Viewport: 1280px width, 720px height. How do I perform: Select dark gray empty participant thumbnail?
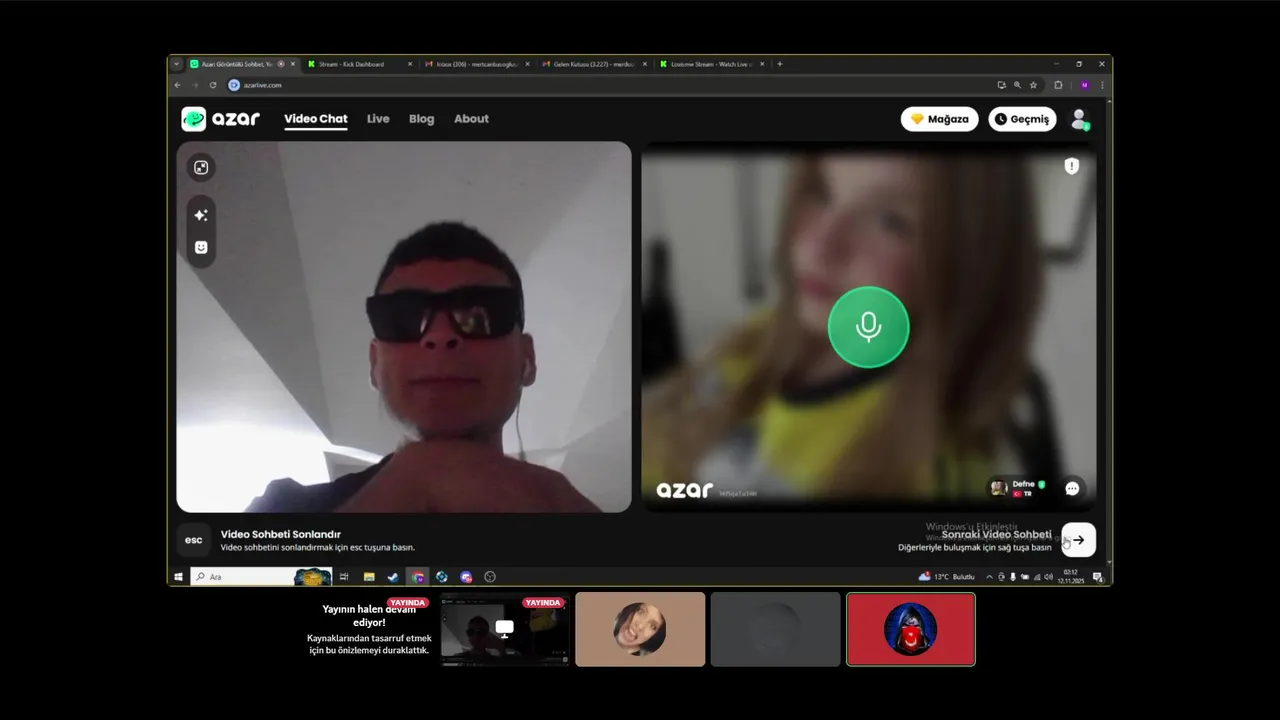[775, 629]
